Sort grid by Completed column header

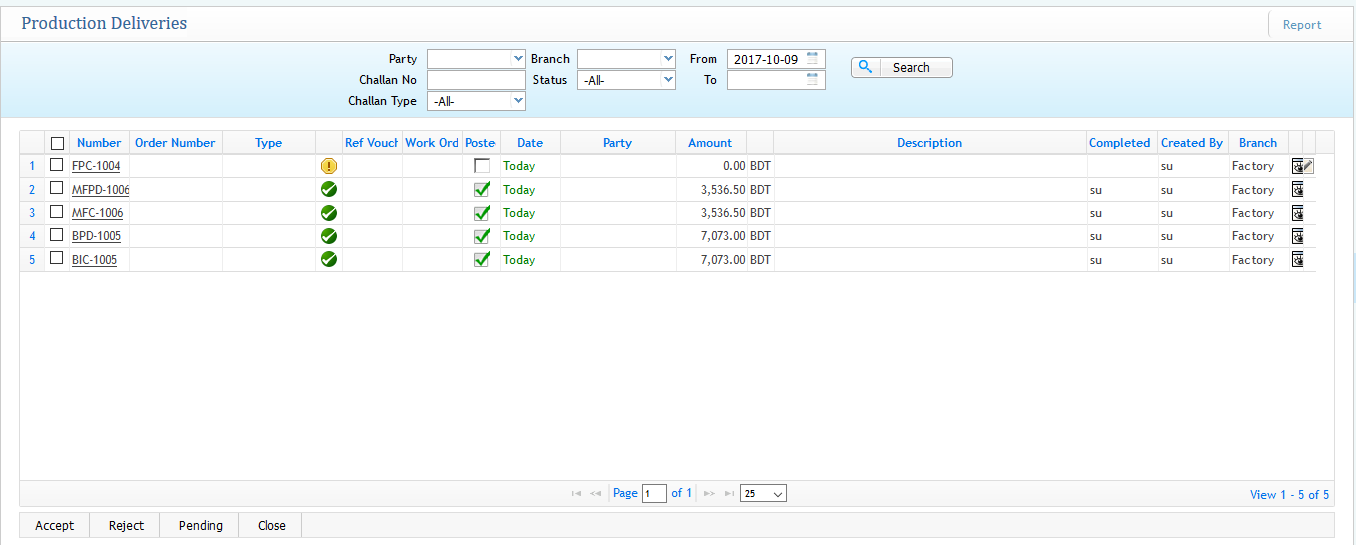tap(1120, 143)
